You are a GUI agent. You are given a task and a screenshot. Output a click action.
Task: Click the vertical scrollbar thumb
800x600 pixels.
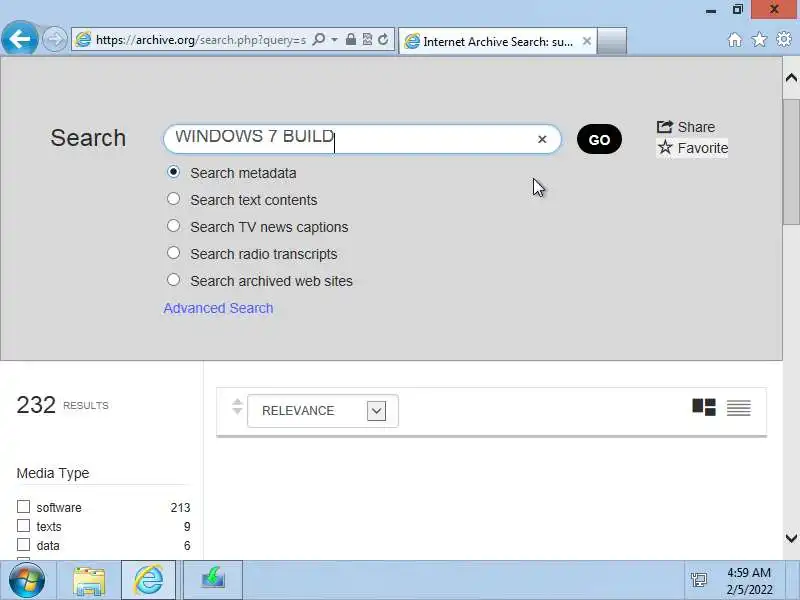(x=791, y=162)
